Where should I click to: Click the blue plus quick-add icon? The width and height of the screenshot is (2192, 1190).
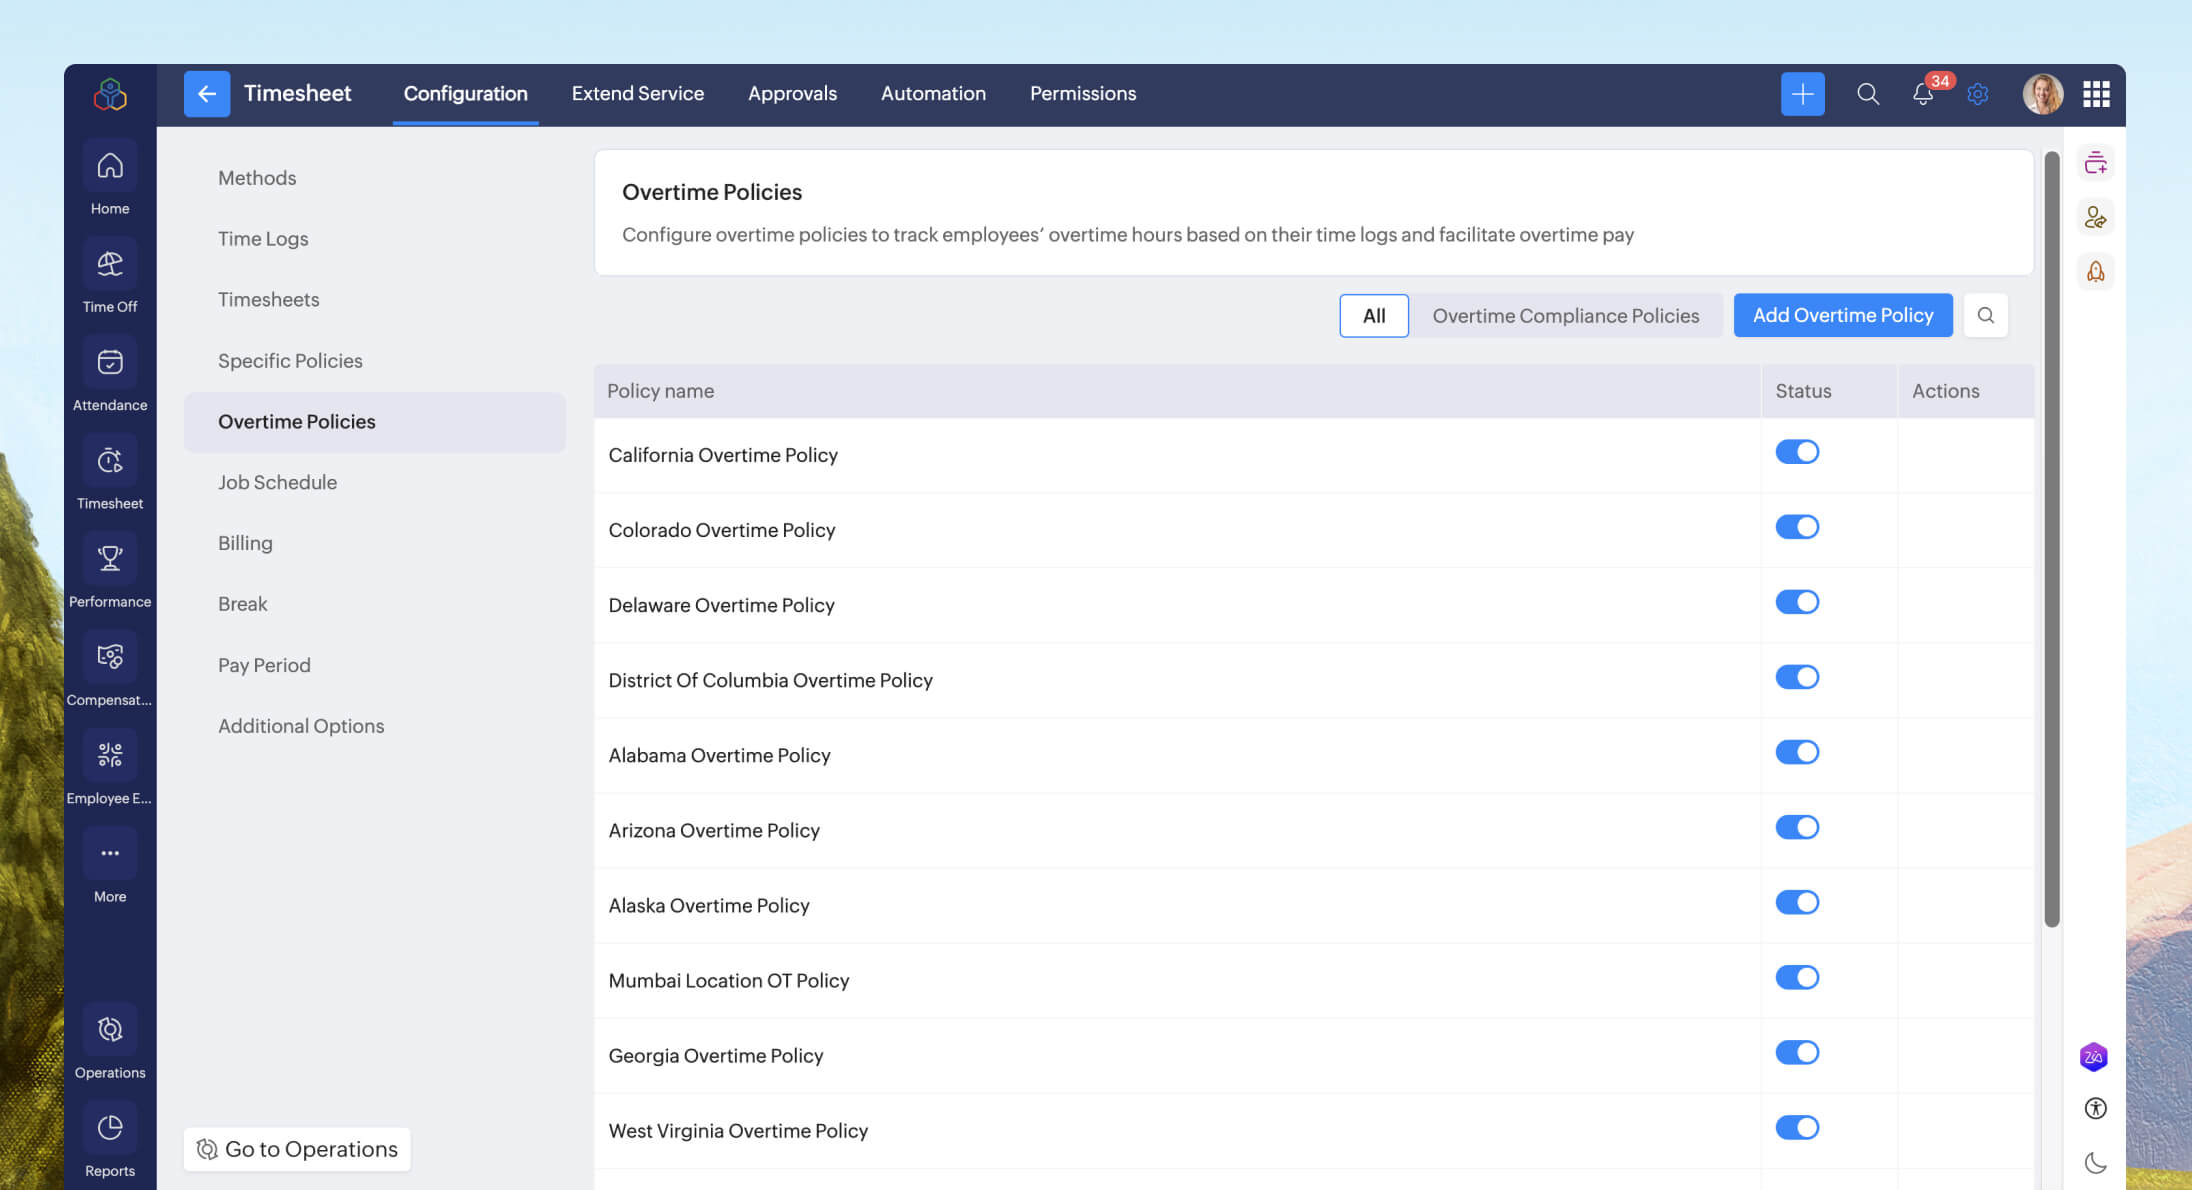(1802, 94)
